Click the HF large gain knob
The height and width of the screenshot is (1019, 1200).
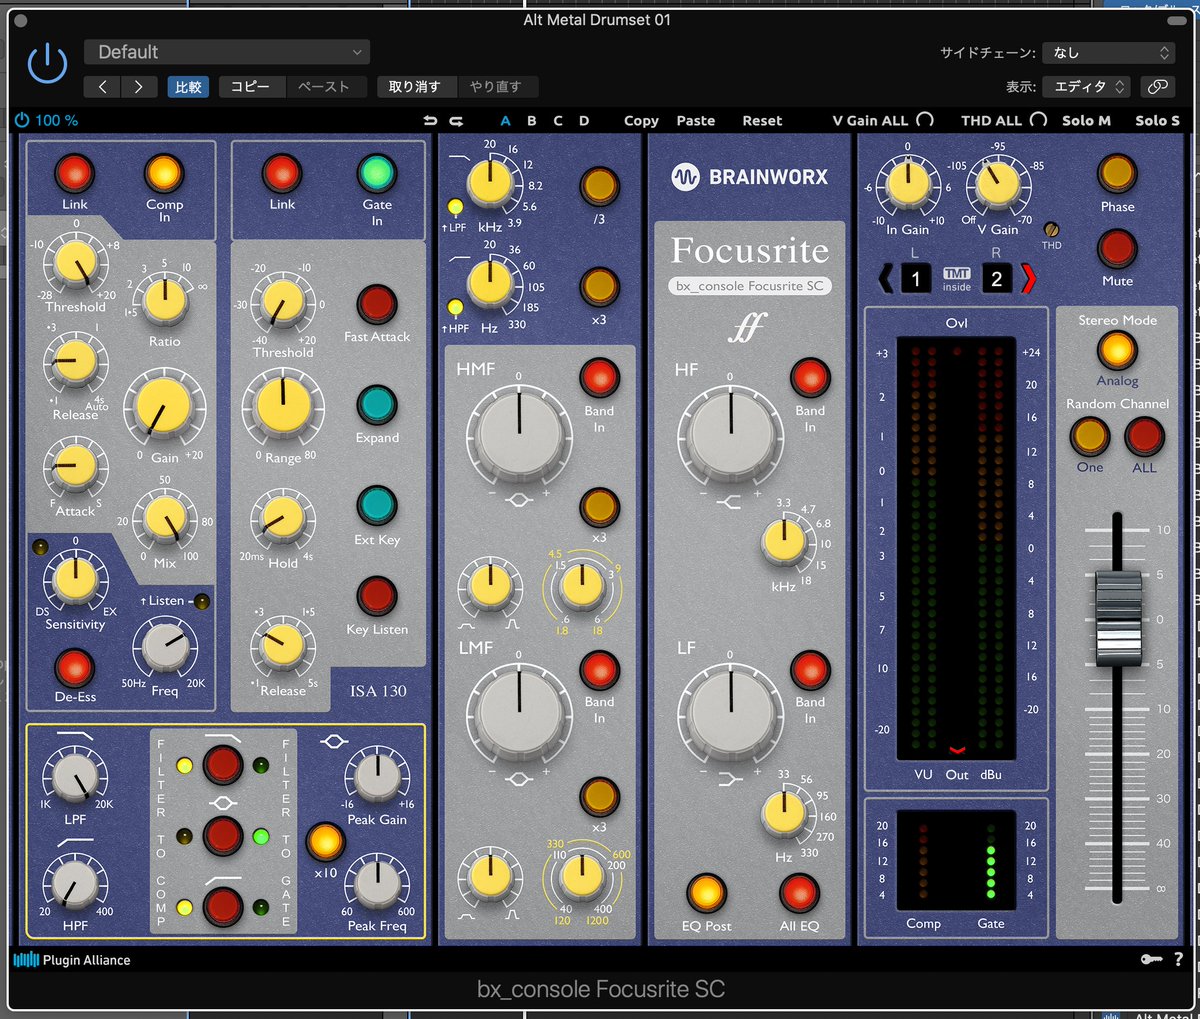pyautogui.click(x=730, y=434)
